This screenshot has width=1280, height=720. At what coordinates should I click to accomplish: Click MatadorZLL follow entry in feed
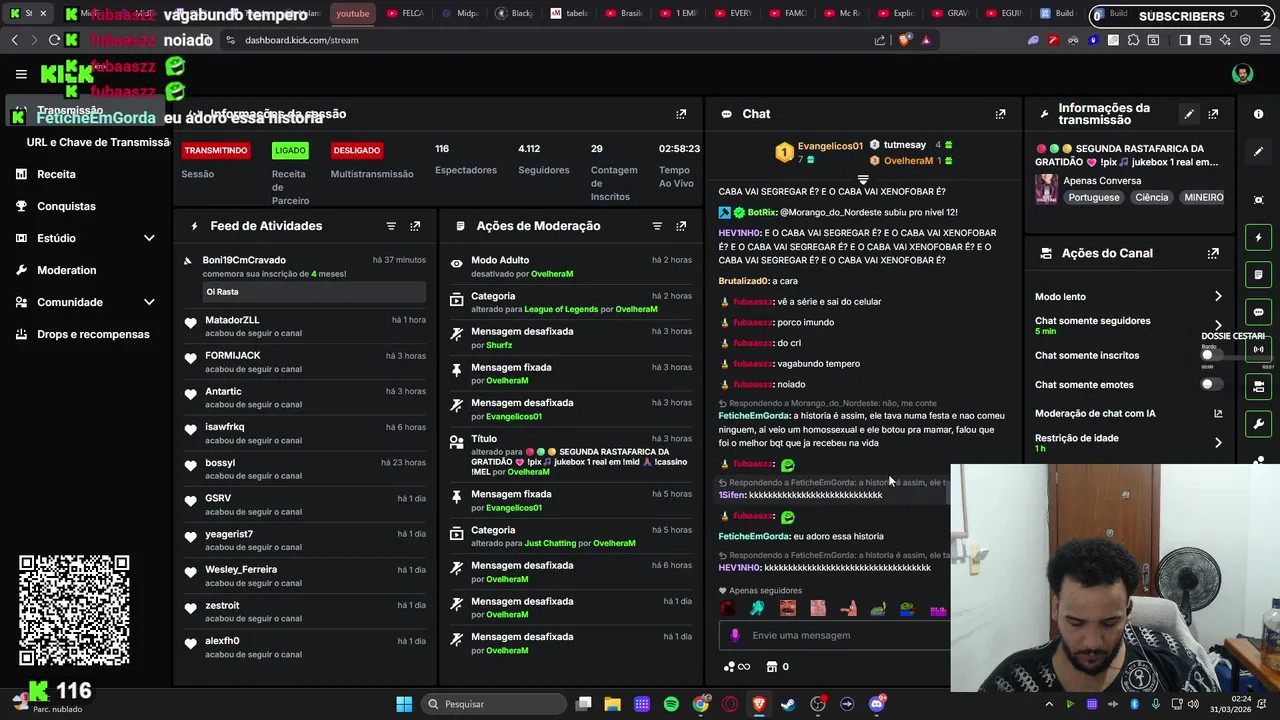click(305, 326)
